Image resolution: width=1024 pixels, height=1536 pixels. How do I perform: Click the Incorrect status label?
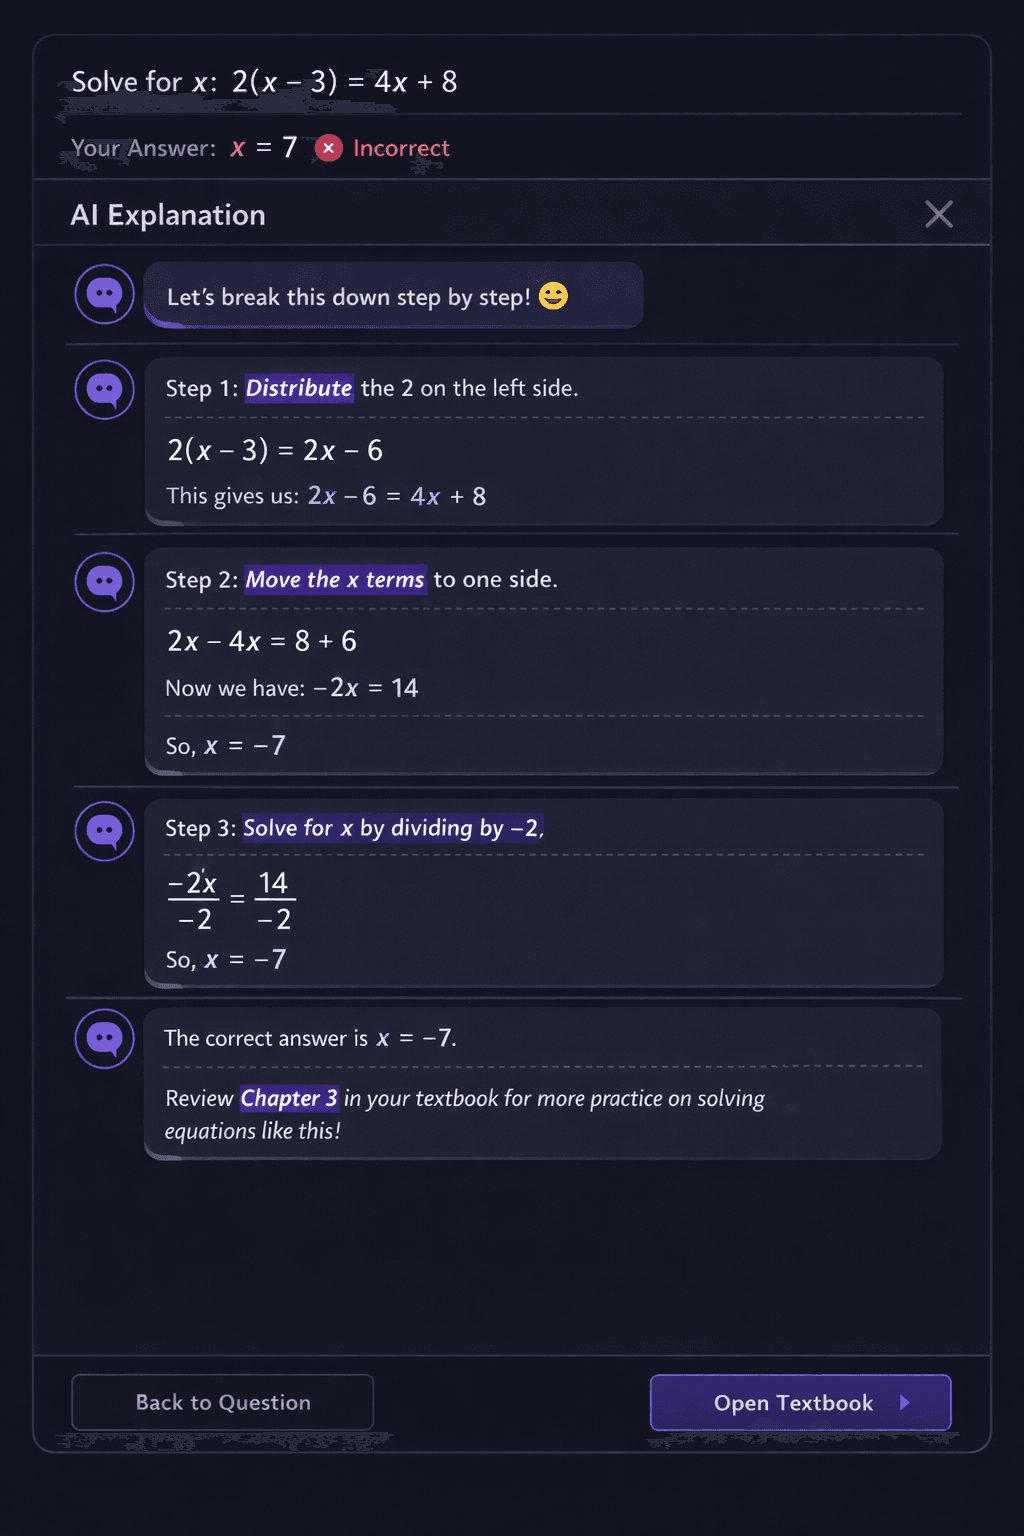click(x=402, y=148)
